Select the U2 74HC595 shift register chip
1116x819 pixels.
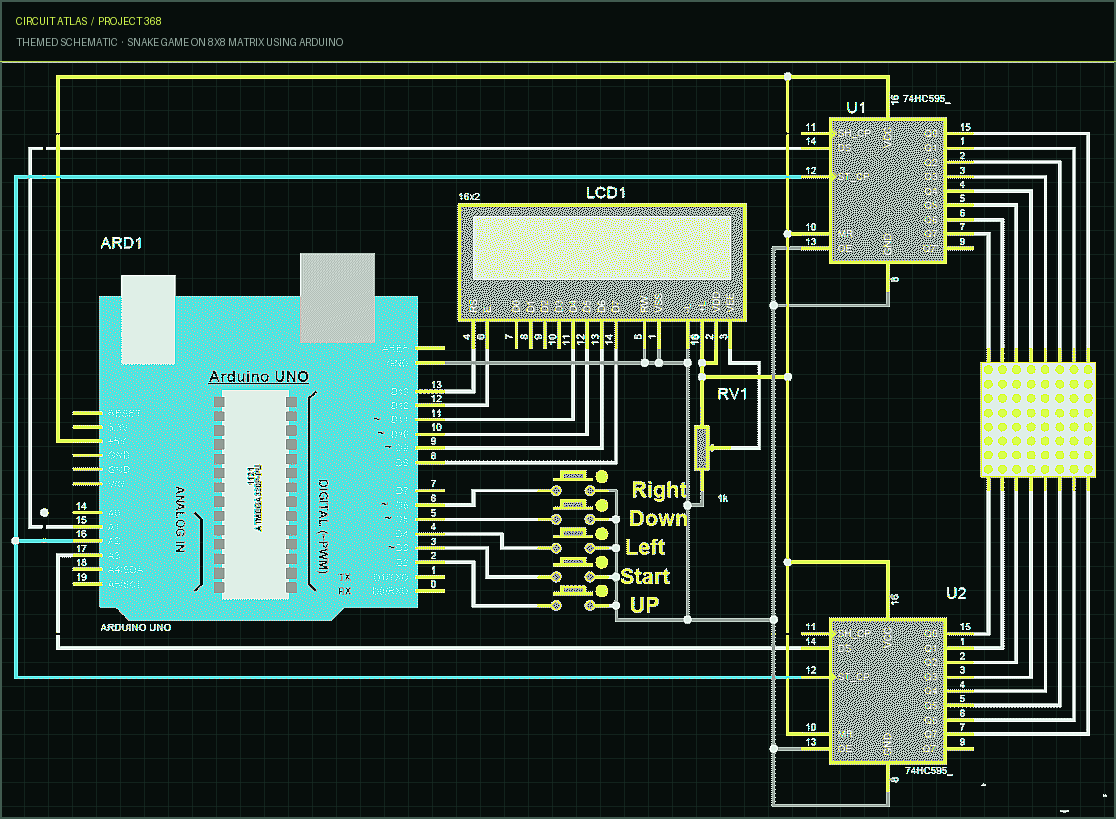pyautogui.click(x=888, y=691)
